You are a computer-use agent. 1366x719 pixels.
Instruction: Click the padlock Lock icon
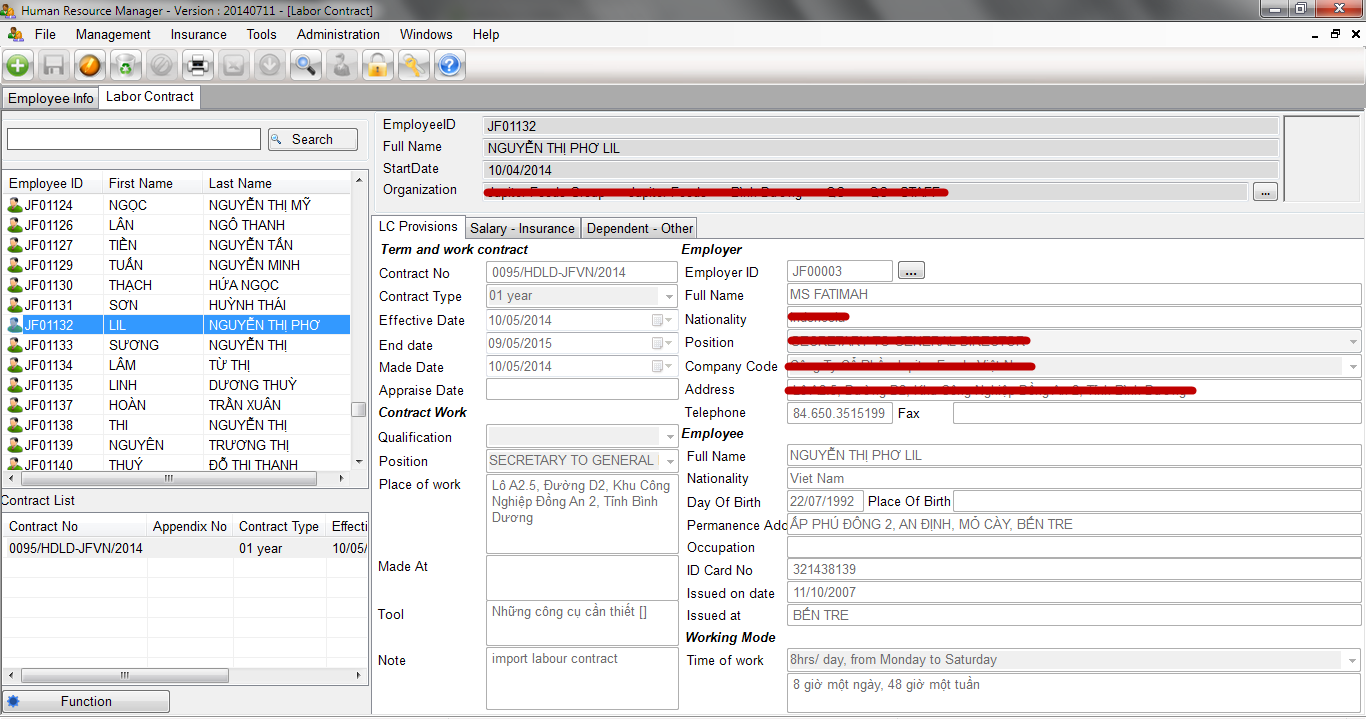tap(377, 66)
